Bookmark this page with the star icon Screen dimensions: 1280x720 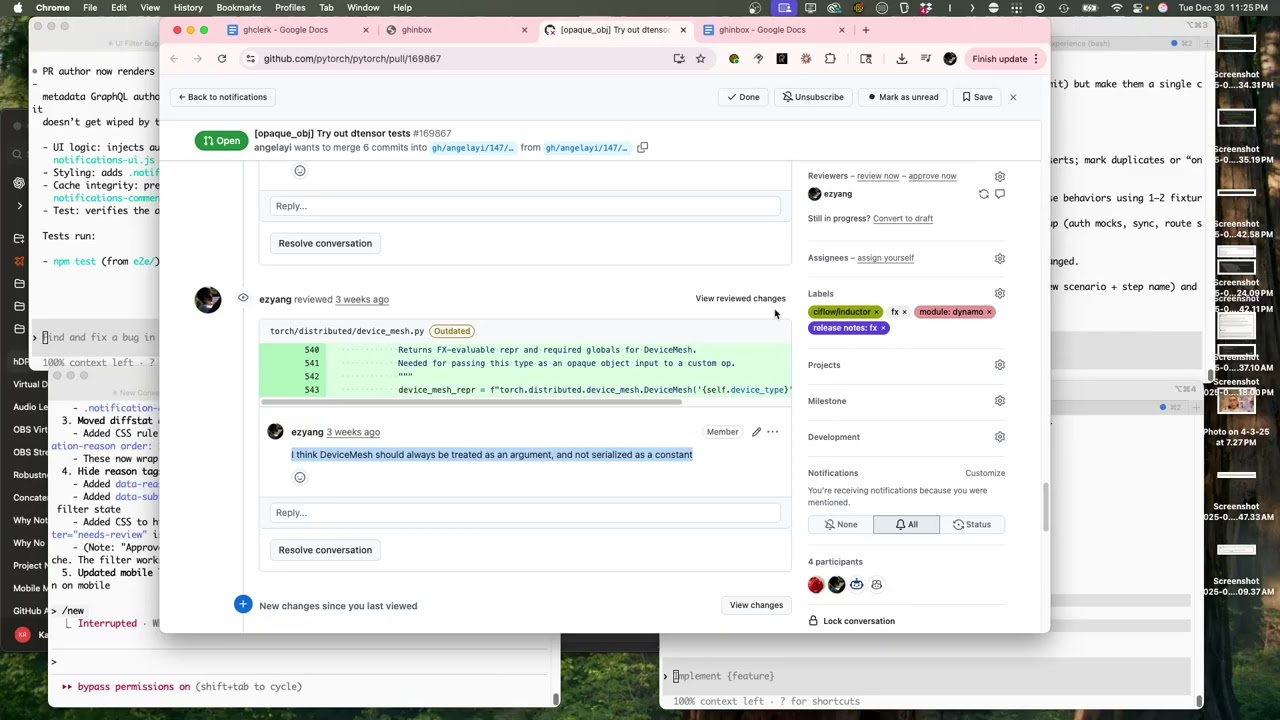click(x=700, y=58)
